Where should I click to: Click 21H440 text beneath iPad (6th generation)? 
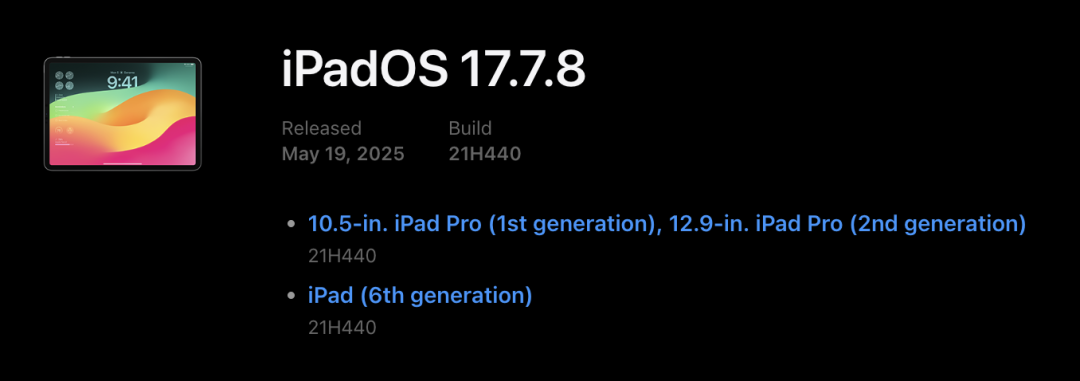342,327
